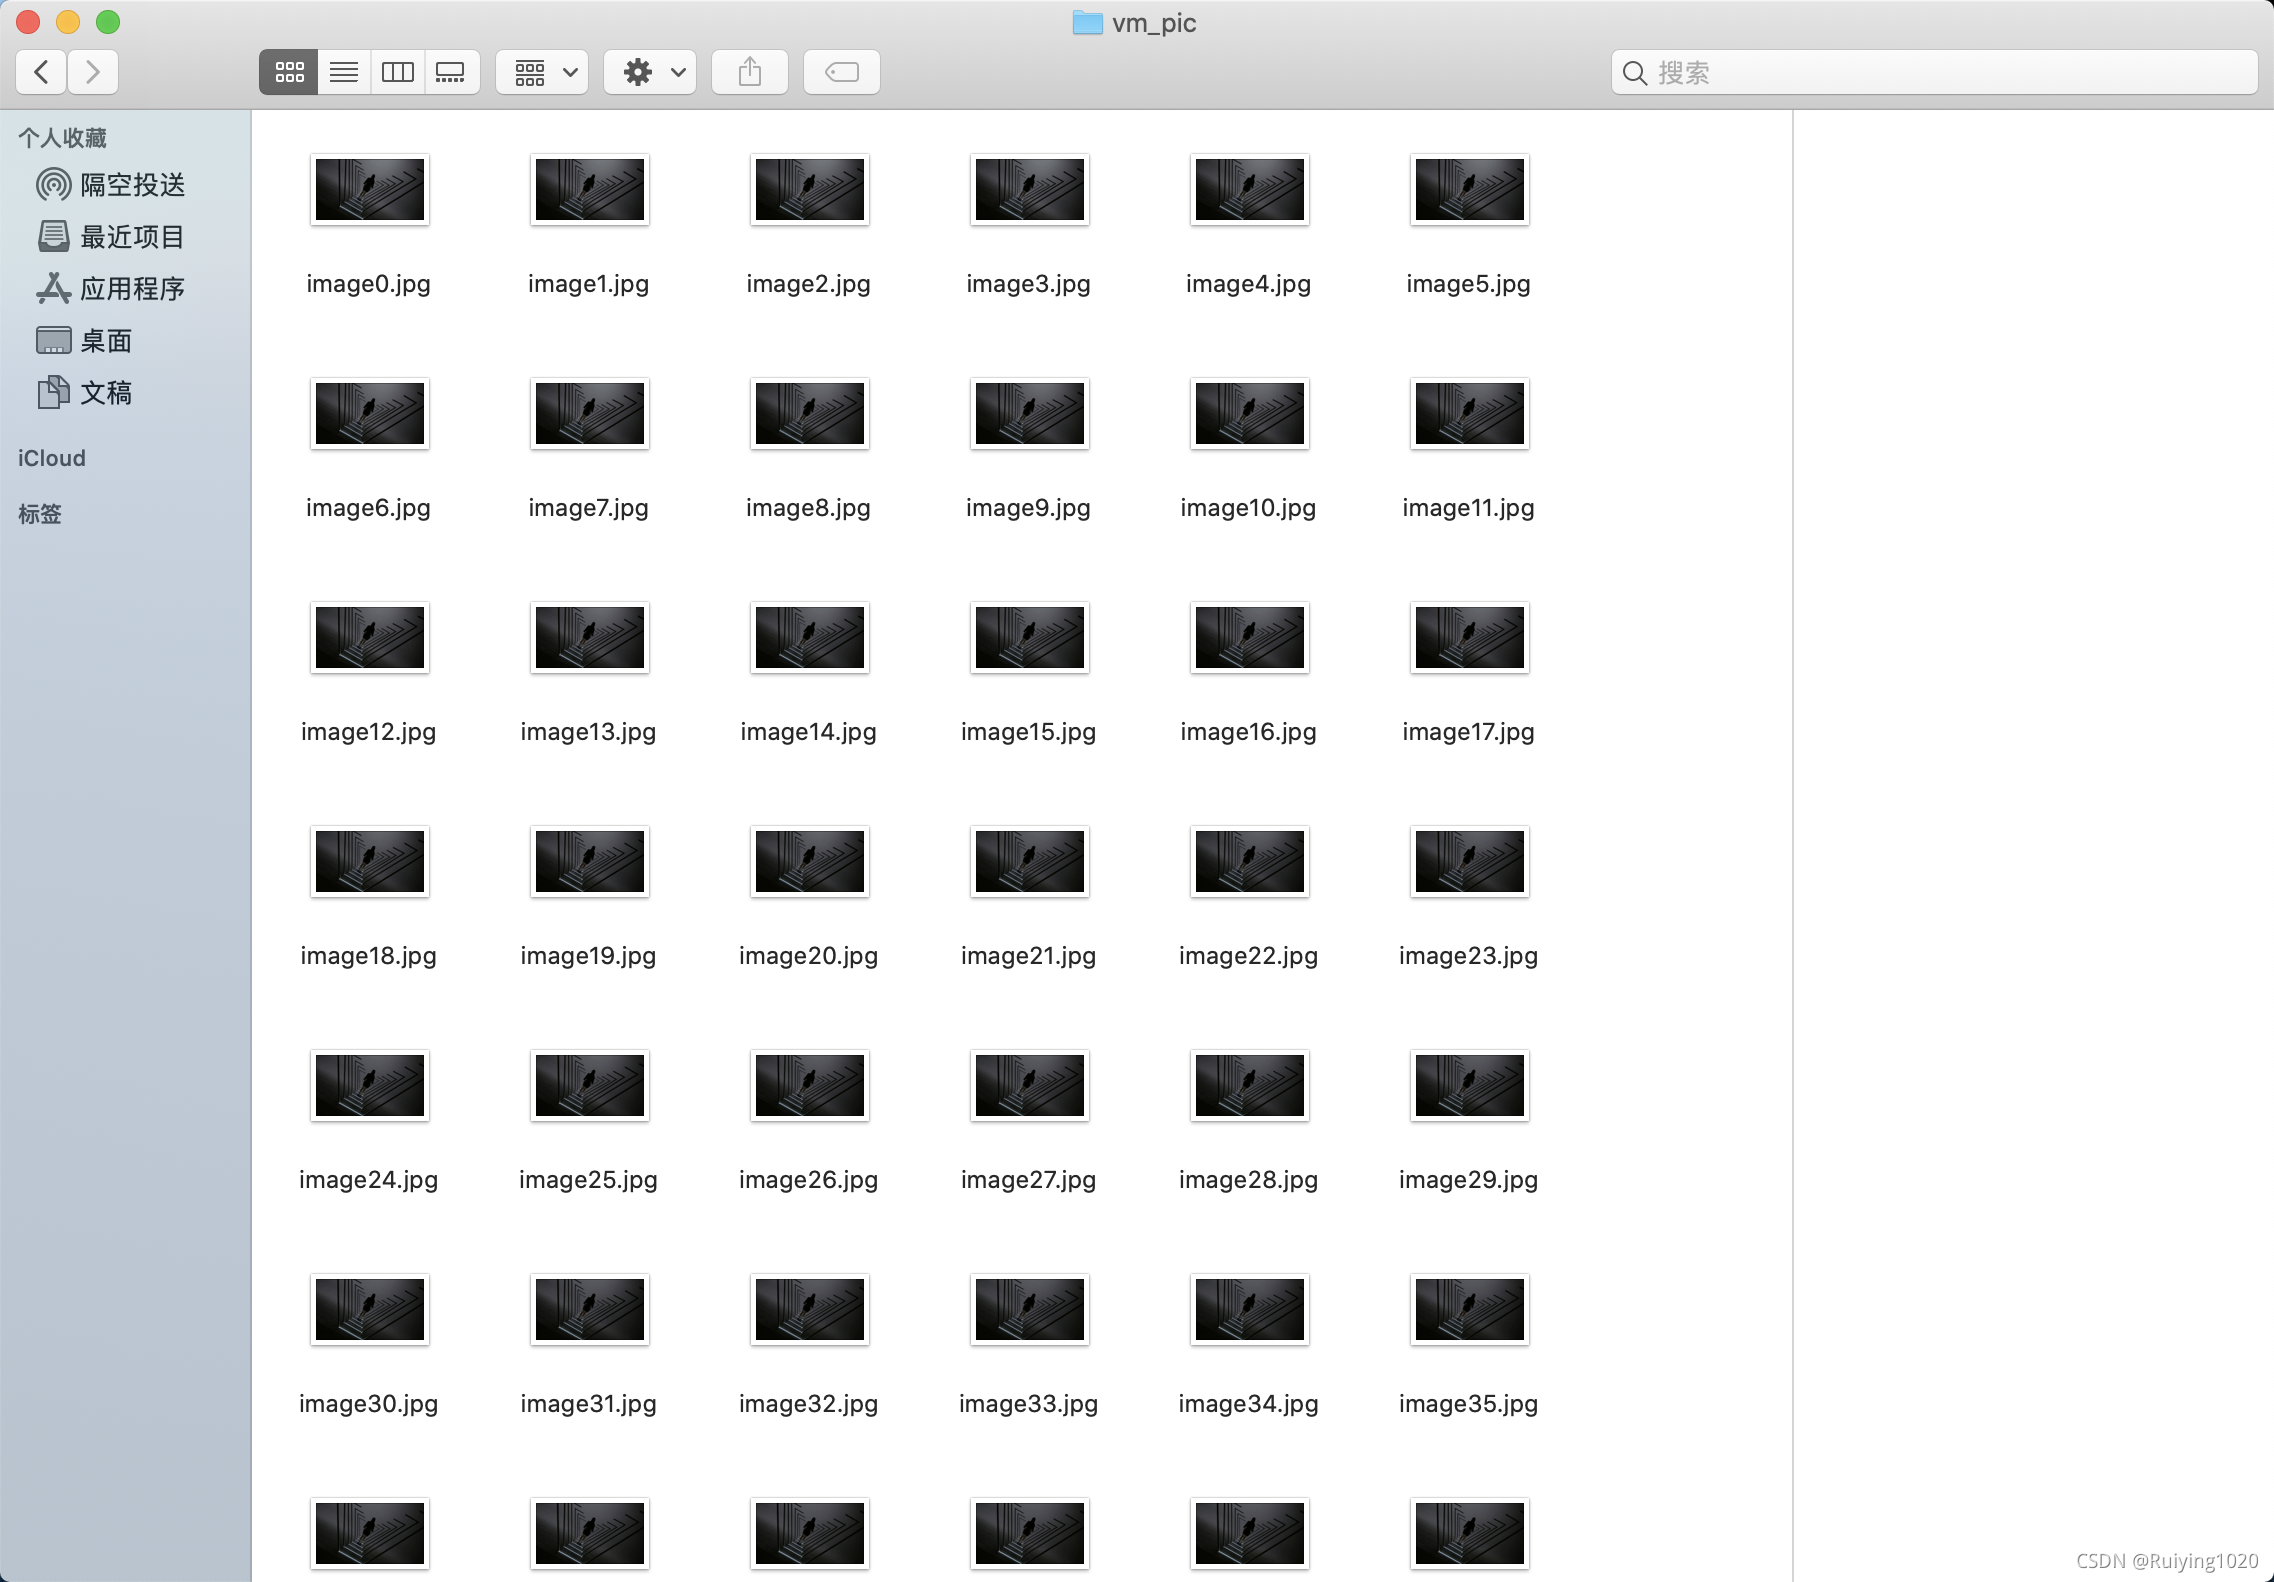Switch to icon view mode

tap(289, 72)
